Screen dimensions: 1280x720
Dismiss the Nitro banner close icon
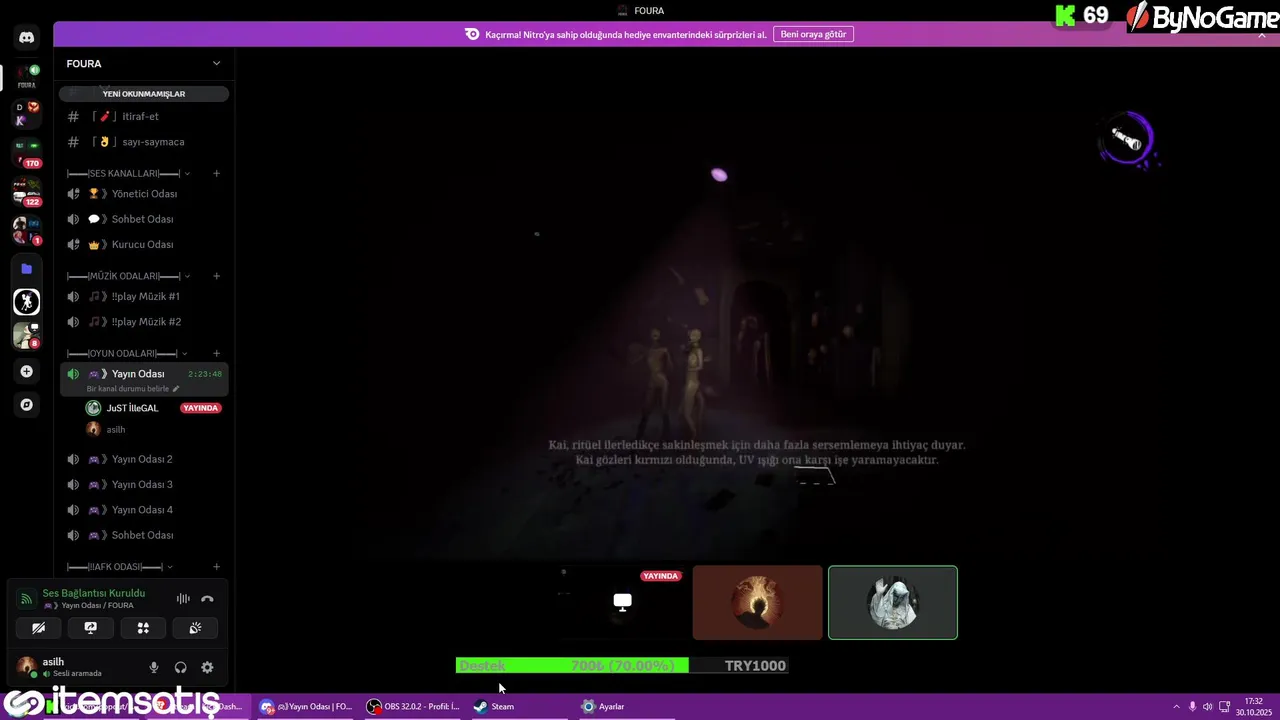pos(1263,34)
